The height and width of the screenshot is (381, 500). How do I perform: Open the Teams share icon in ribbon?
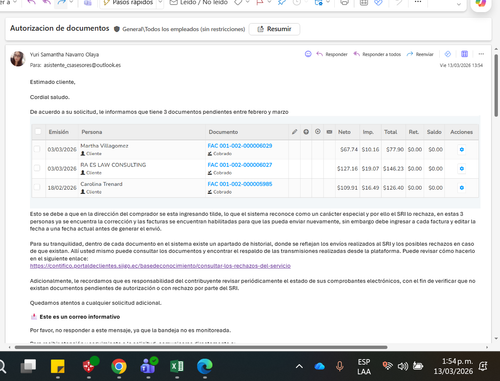coord(88,3)
